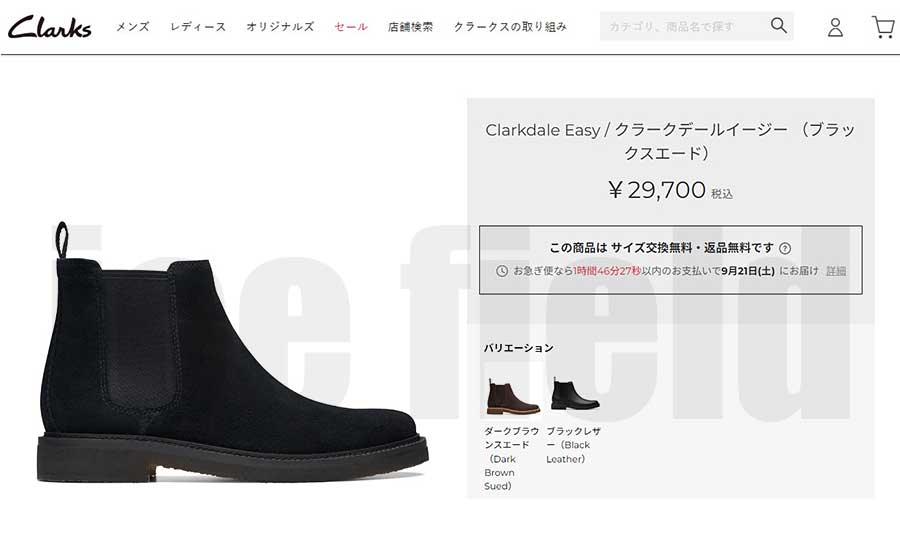Image resolution: width=900 pixels, height=550 pixels.
Task: Click the clock icon beside delivery info
Action: coord(502,270)
